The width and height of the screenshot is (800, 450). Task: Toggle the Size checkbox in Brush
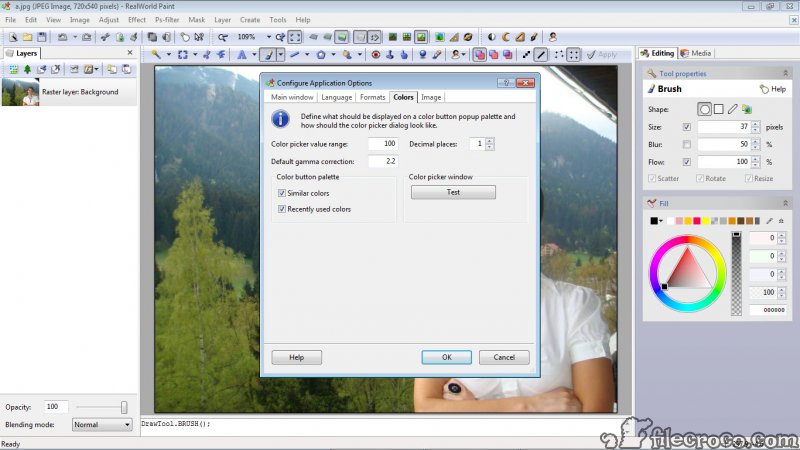[x=687, y=127]
